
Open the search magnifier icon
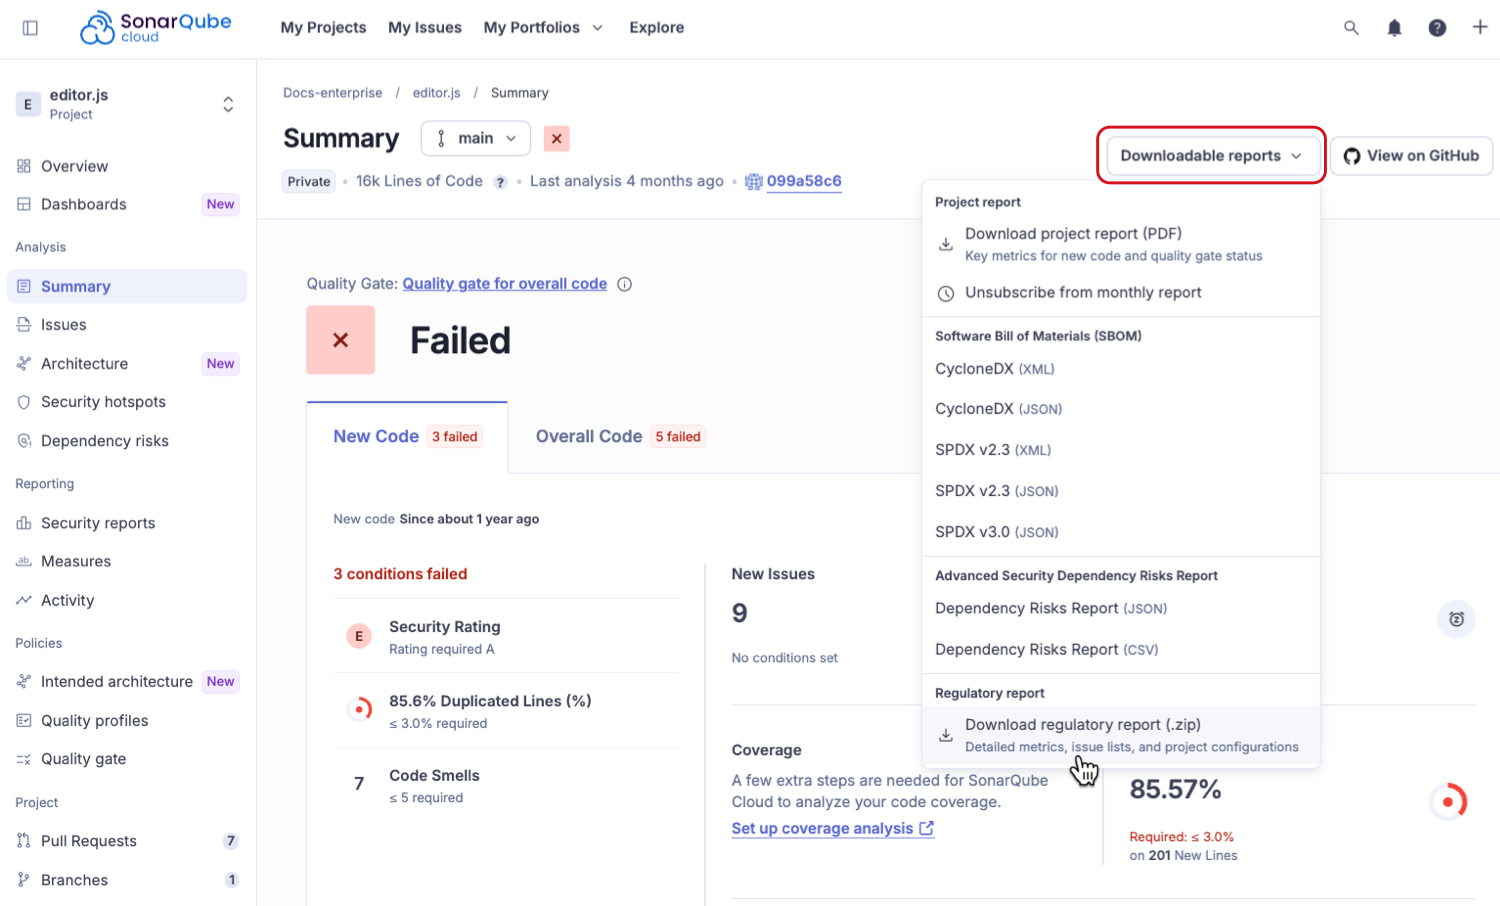[x=1351, y=28]
